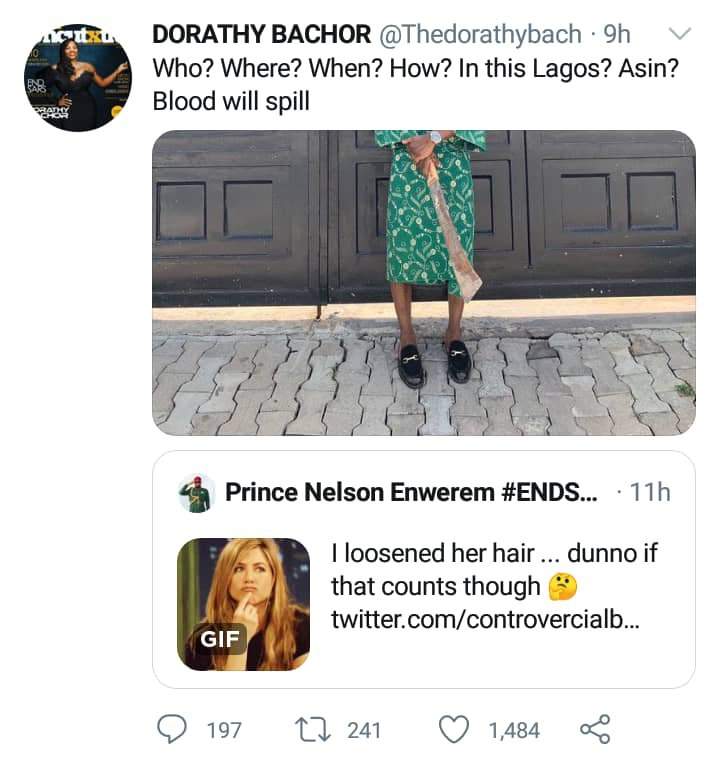View the green dress photo attachment
This screenshot has width=720, height=759.
[x=424, y=283]
